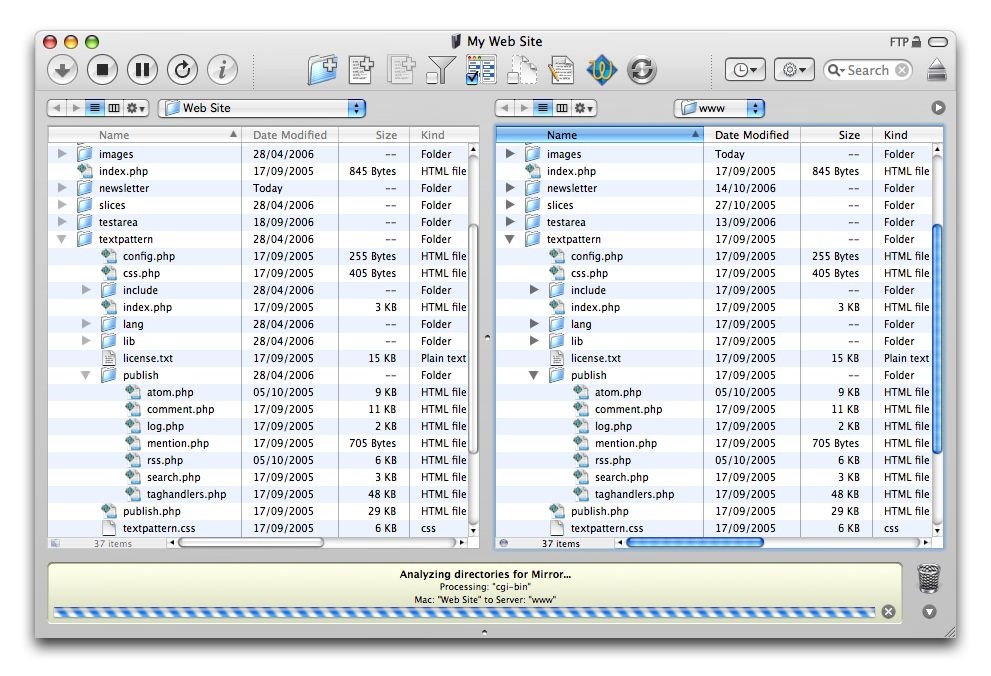The height and width of the screenshot is (676, 991).
Task: Click the Stop transfer button in toolbar
Action: click(102, 69)
